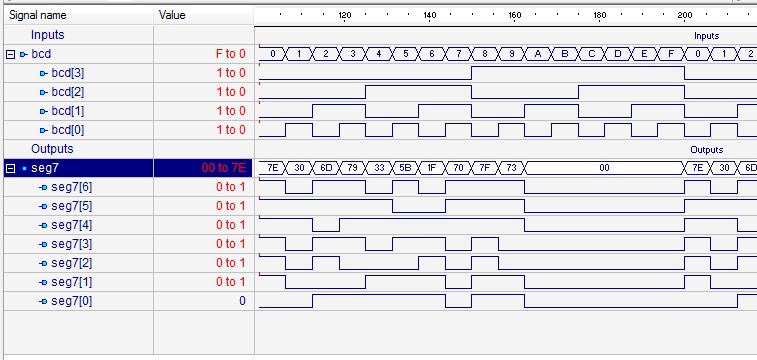The width and height of the screenshot is (757, 360).
Task: Select the bcd[1] signal name
Action: click(68, 111)
